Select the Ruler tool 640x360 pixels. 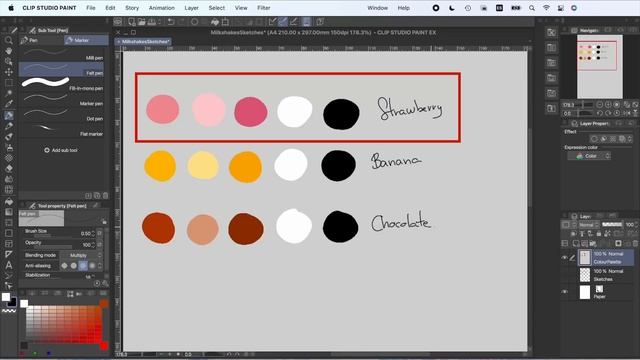(9, 254)
